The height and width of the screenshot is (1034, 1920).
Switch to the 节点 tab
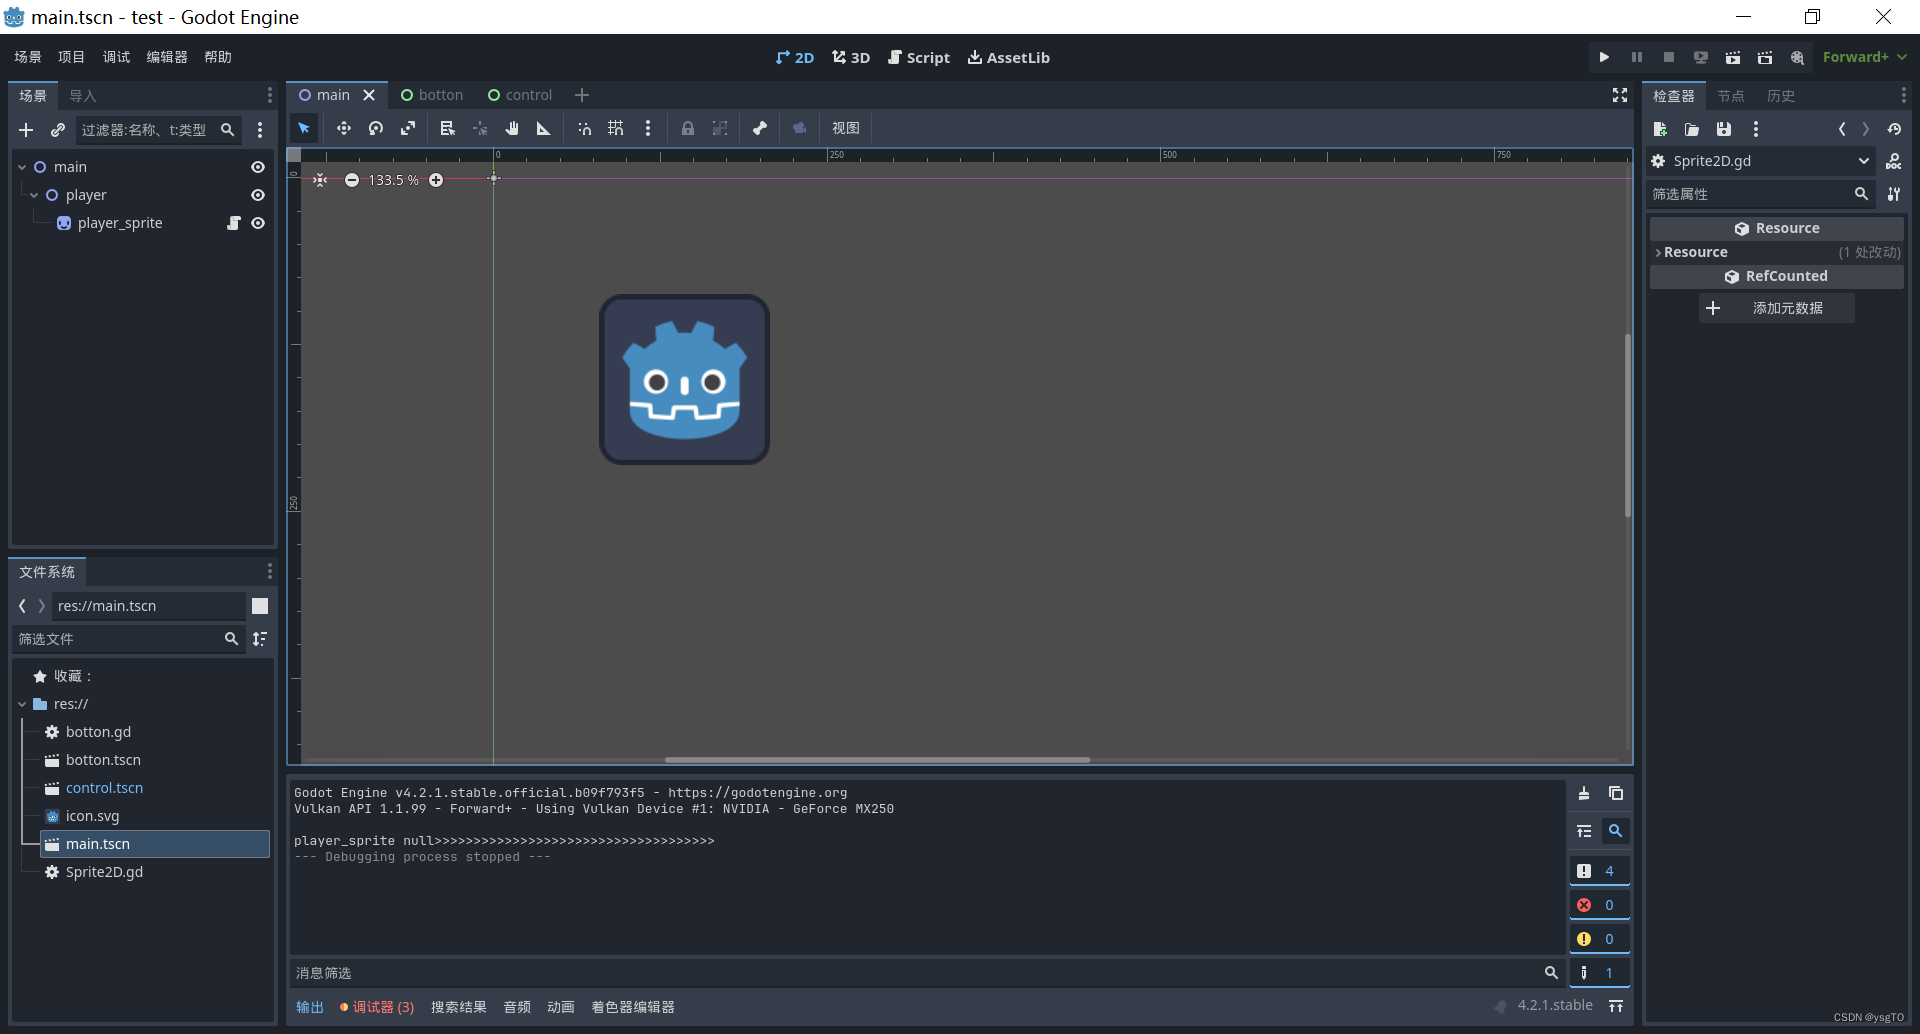pos(1731,96)
